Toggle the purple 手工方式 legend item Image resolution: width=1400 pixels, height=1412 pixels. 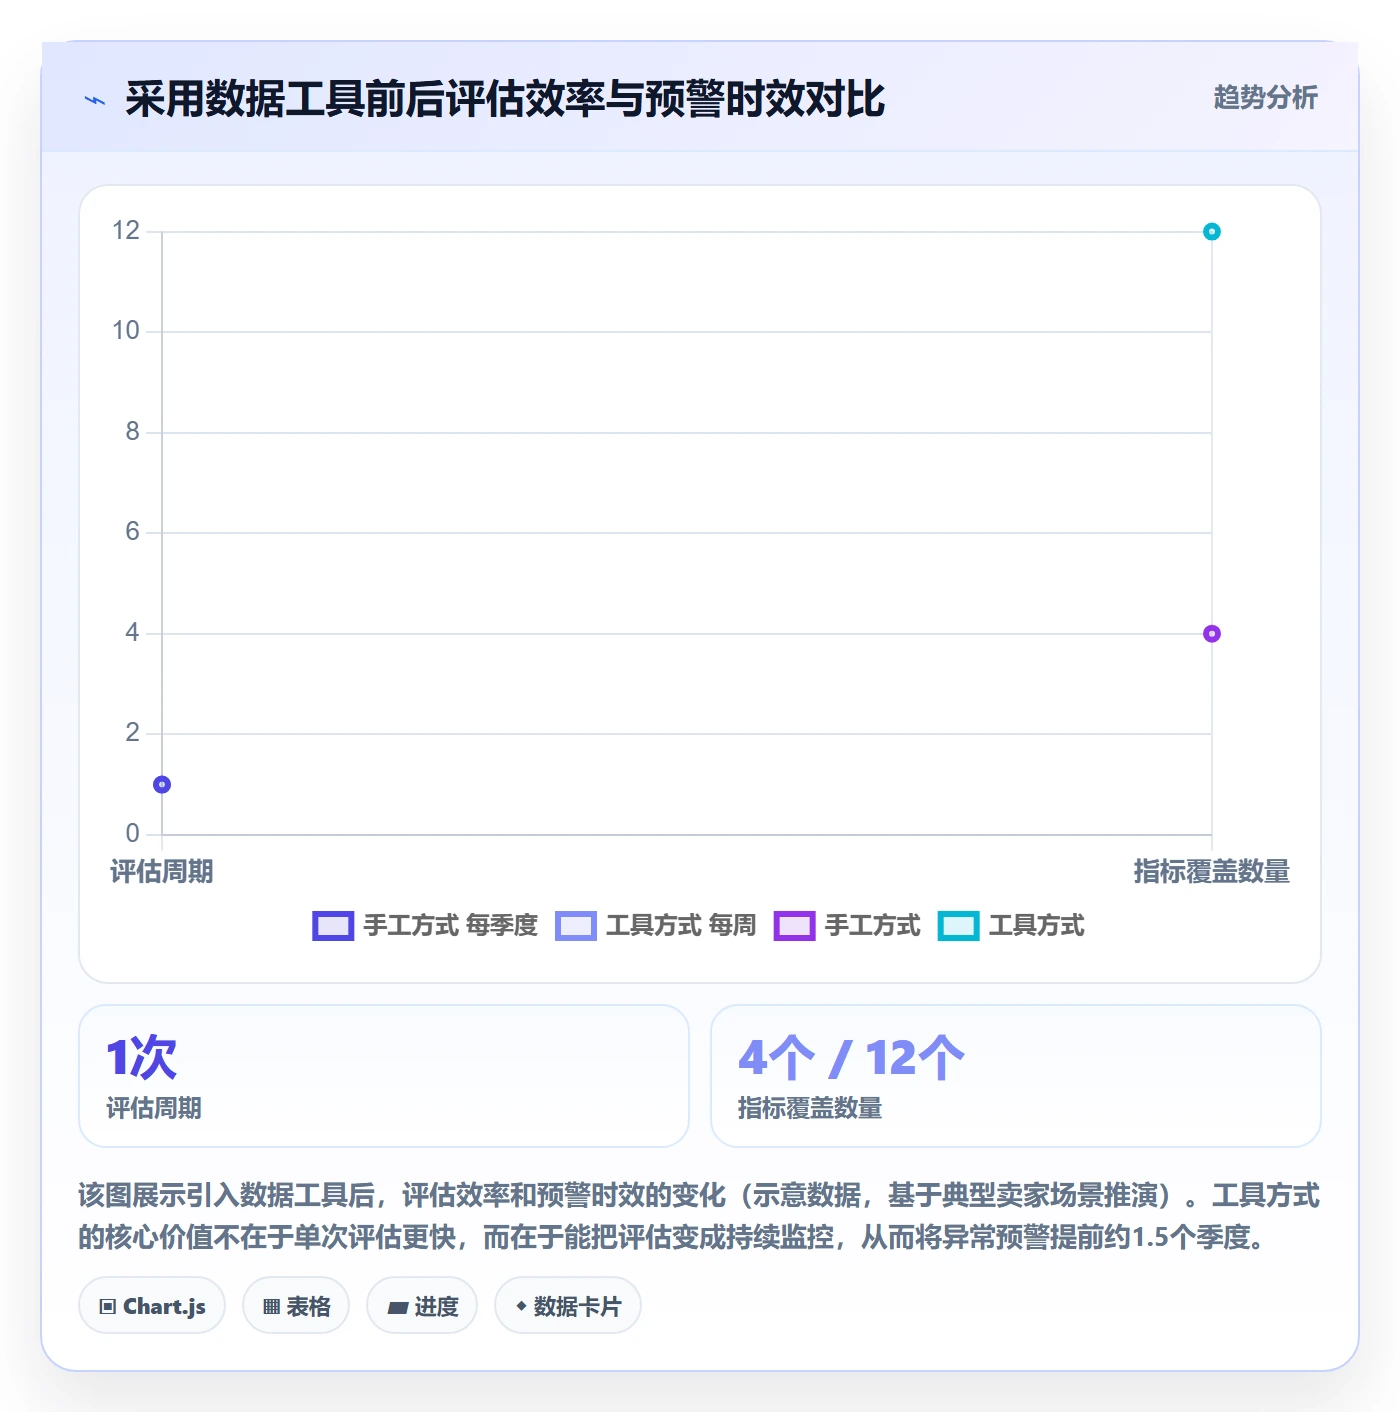point(847,926)
